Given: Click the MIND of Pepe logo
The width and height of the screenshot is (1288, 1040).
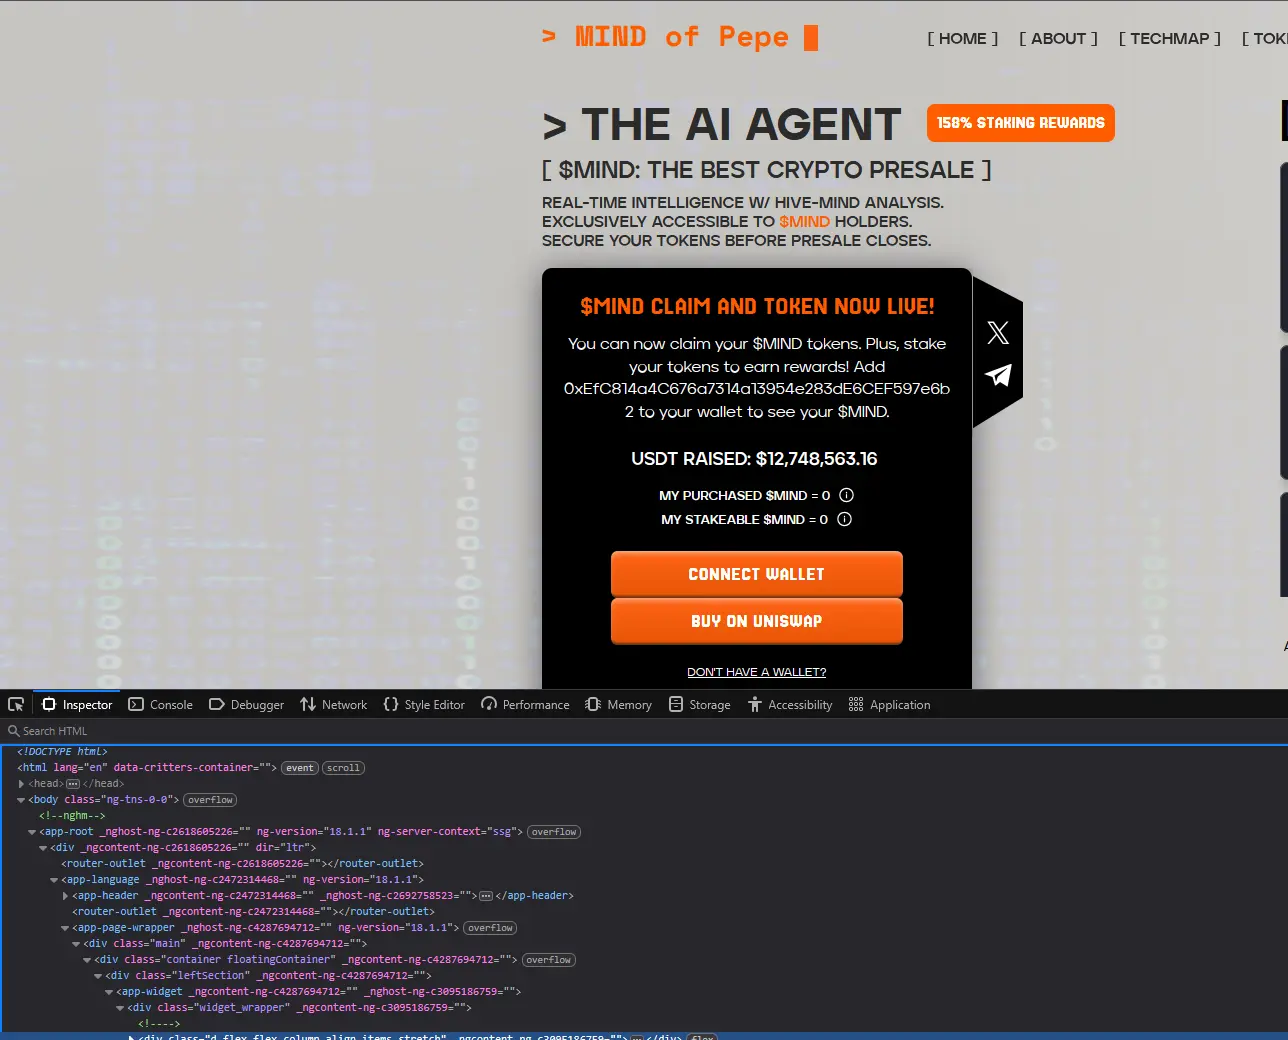Looking at the screenshot, I should [680, 37].
